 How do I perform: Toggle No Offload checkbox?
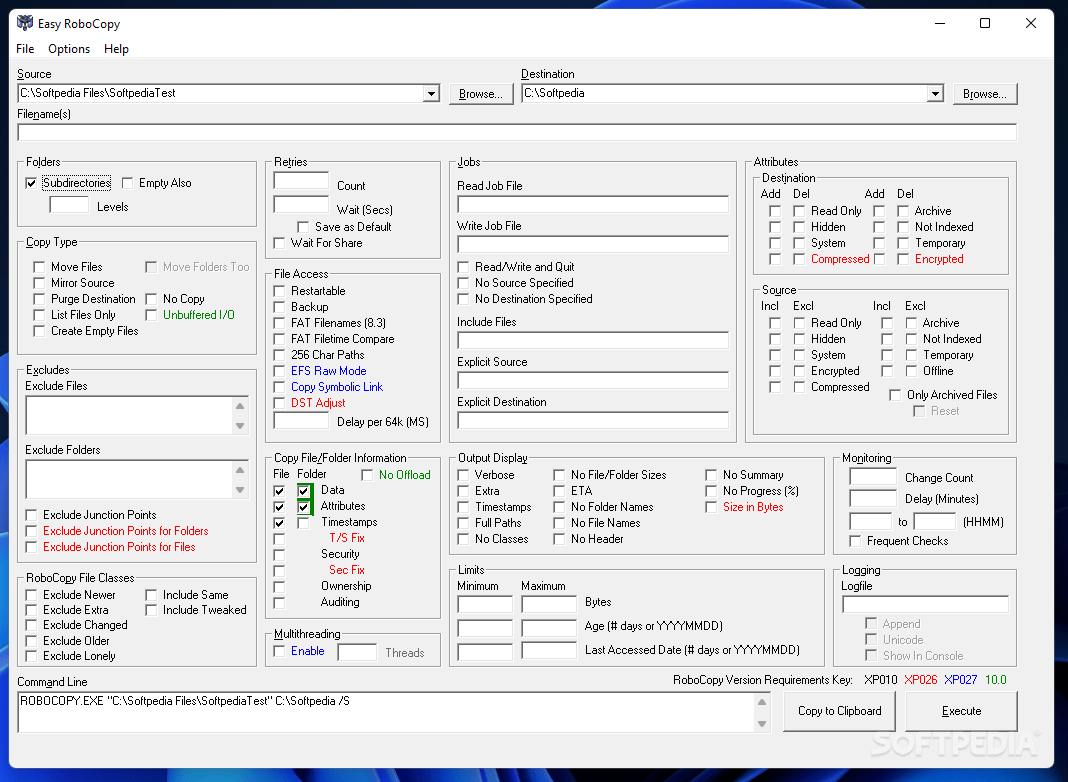(367, 475)
